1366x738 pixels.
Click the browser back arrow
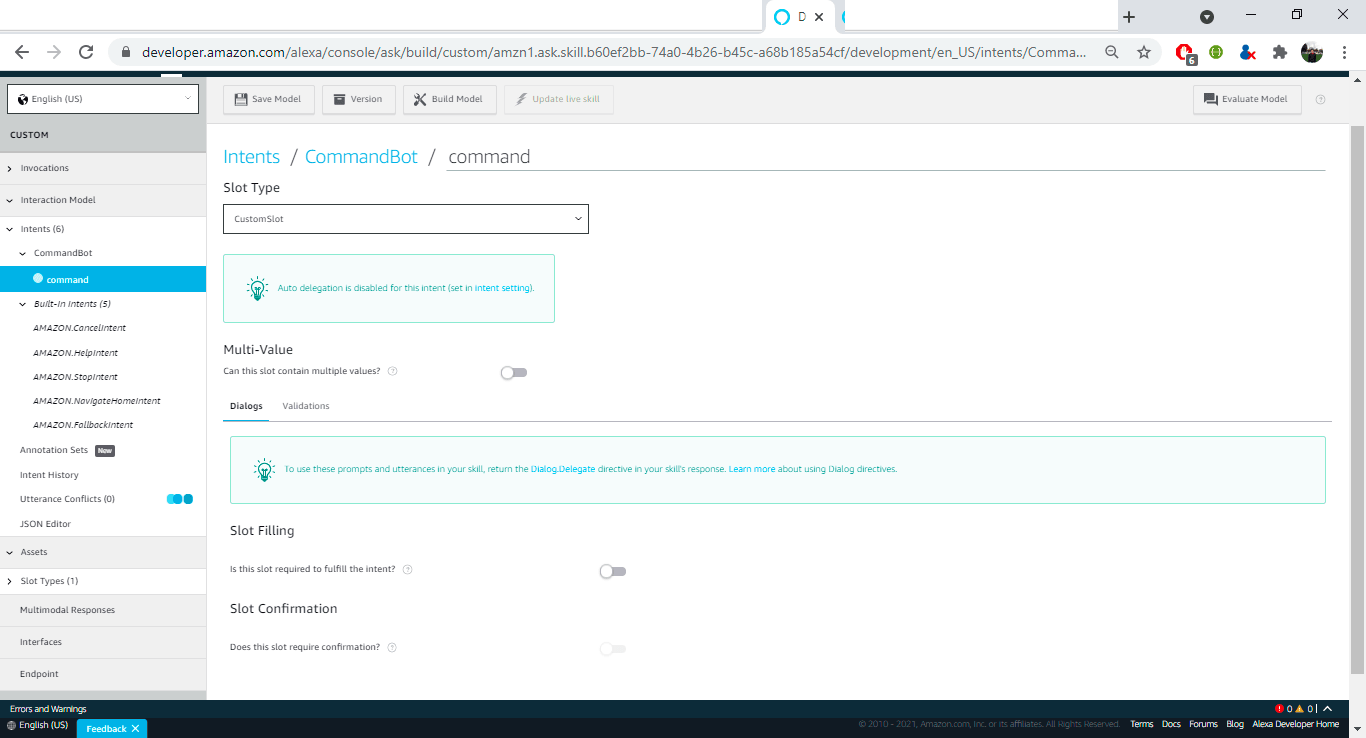pyautogui.click(x=22, y=52)
